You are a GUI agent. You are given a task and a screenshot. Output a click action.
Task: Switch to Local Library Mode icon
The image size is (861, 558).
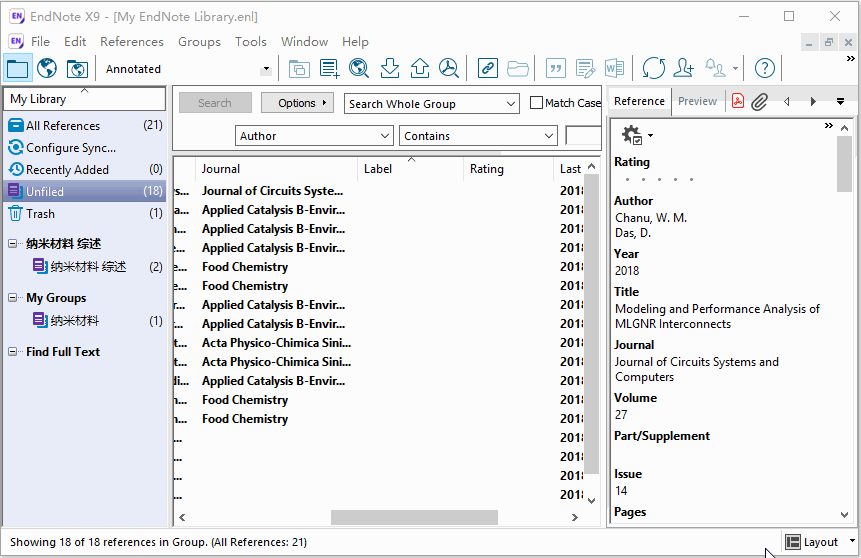coord(18,69)
